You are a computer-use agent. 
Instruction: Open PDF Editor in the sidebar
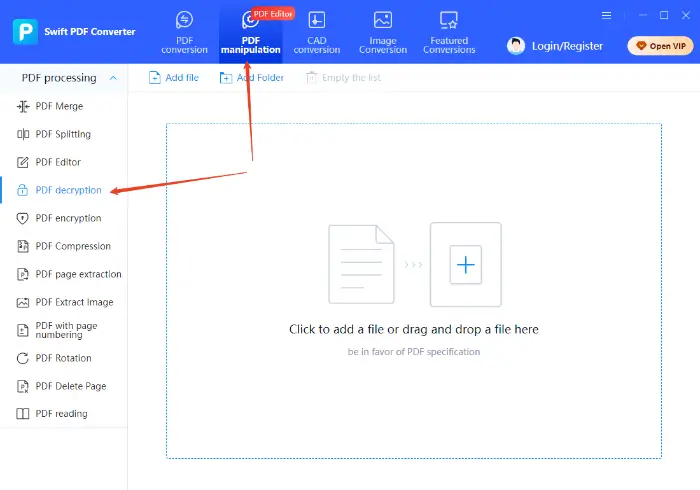pos(63,162)
